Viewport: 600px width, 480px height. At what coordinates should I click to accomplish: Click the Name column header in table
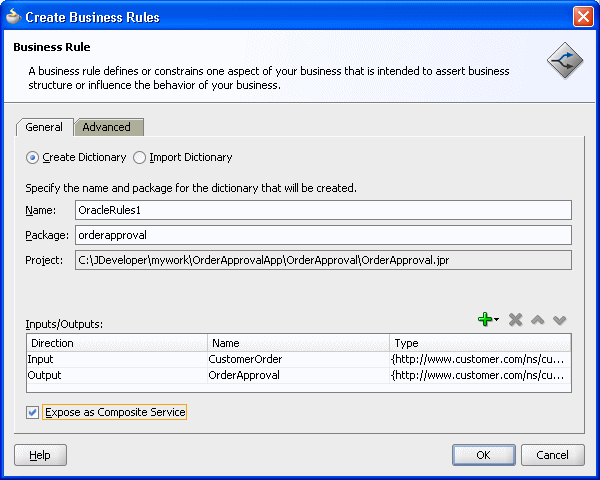298,343
